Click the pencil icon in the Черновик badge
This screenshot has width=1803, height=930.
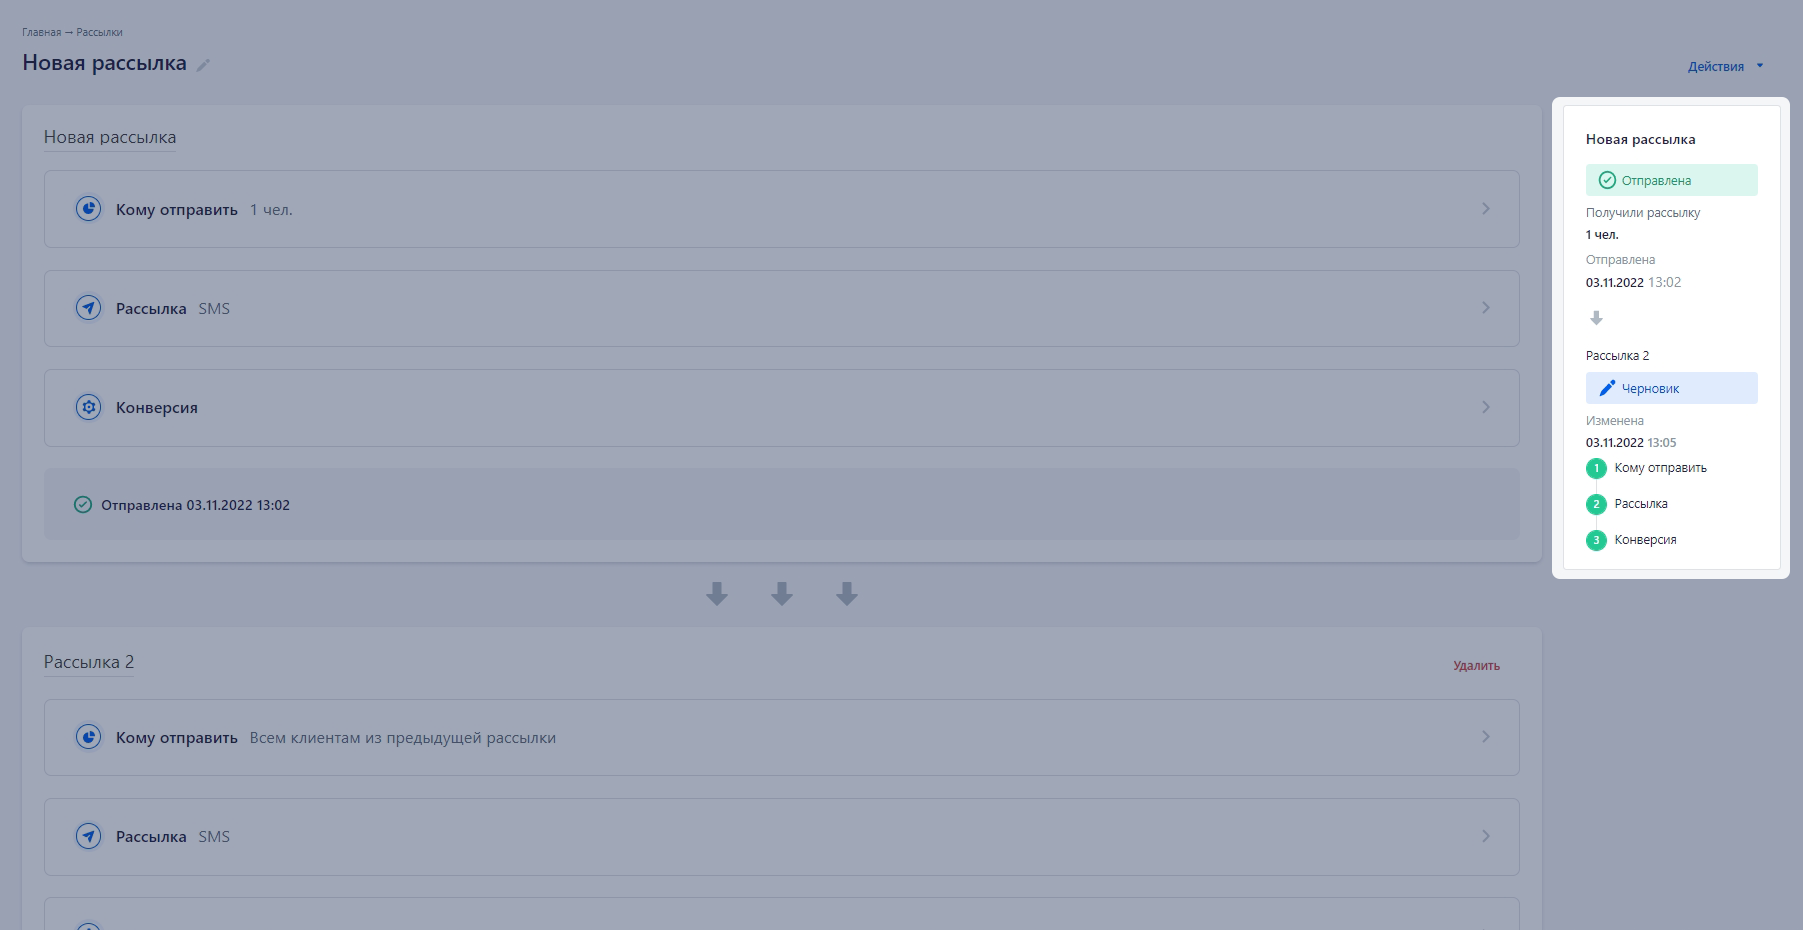click(x=1607, y=388)
